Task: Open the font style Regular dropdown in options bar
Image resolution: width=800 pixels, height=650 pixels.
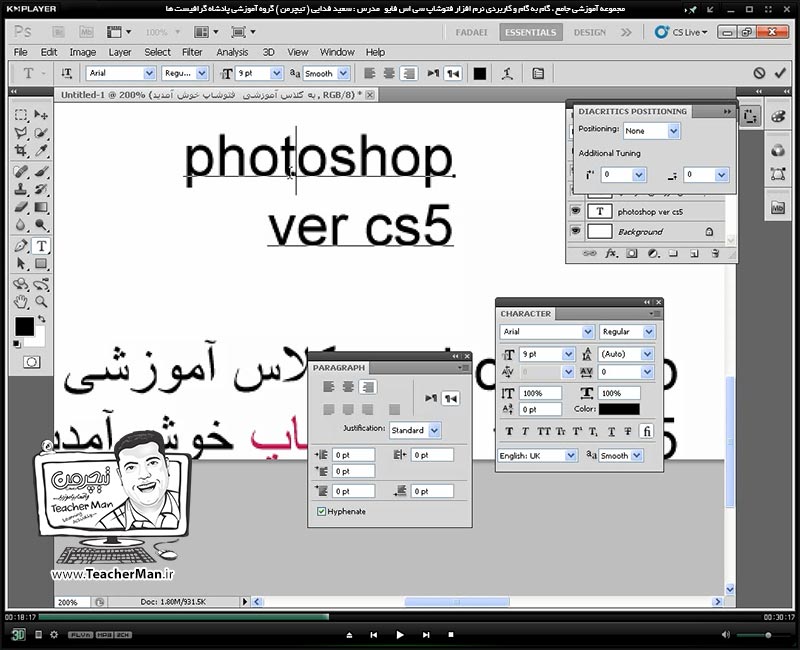Action: pos(202,73)
